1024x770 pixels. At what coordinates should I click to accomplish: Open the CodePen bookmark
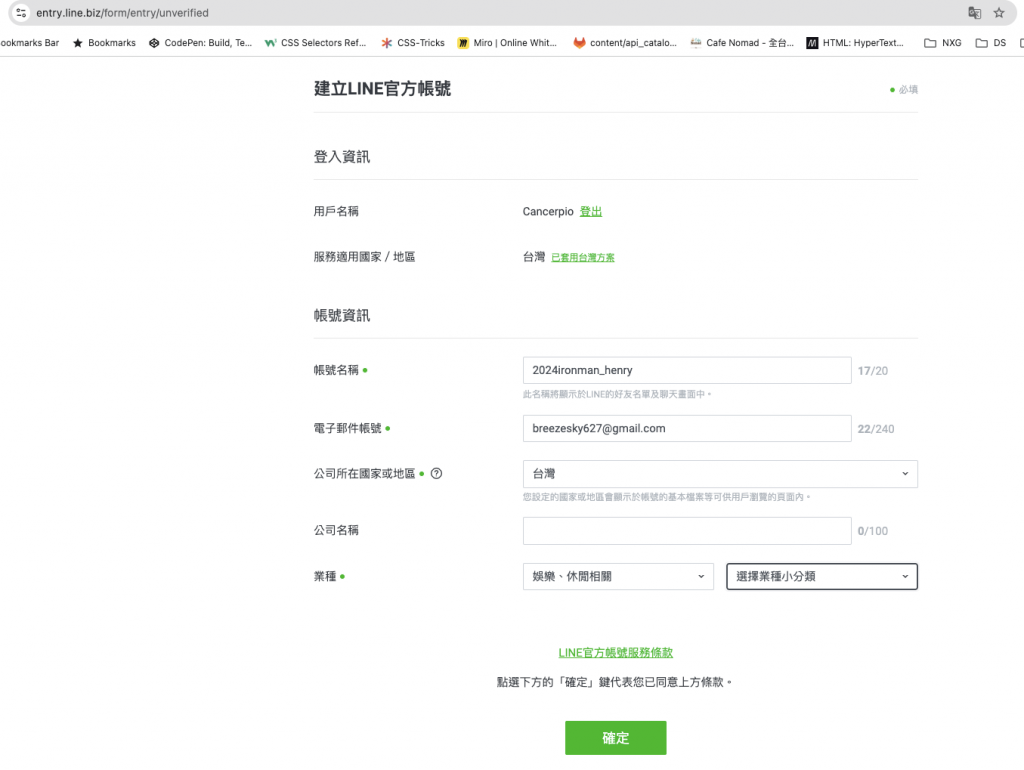pos(200,42)
